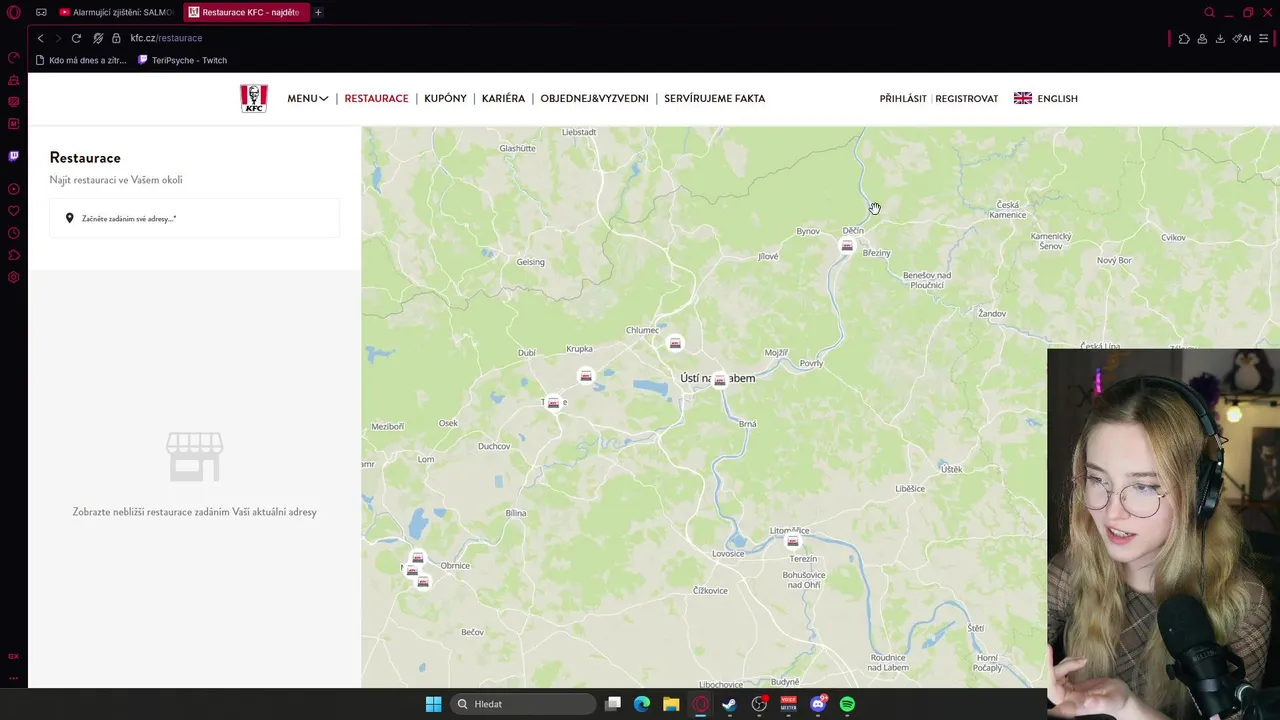Open OBS Studio from the taskbar
The image size is (1280, 720).
point(759,704)
